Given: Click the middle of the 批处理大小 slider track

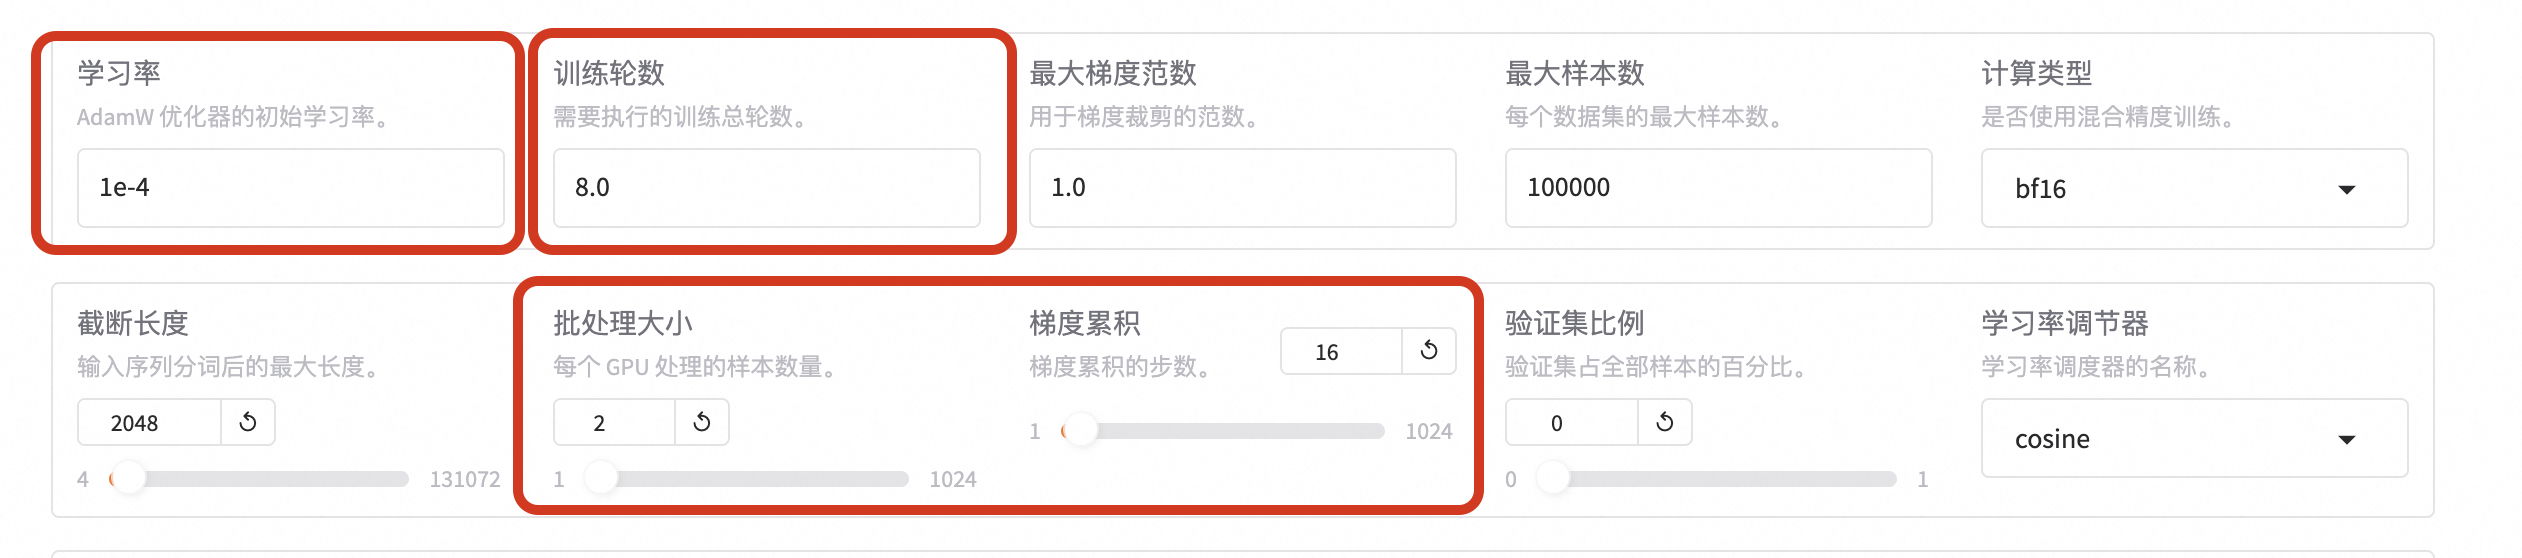Looking at the screenshot, I should click(x=746, y=479).
